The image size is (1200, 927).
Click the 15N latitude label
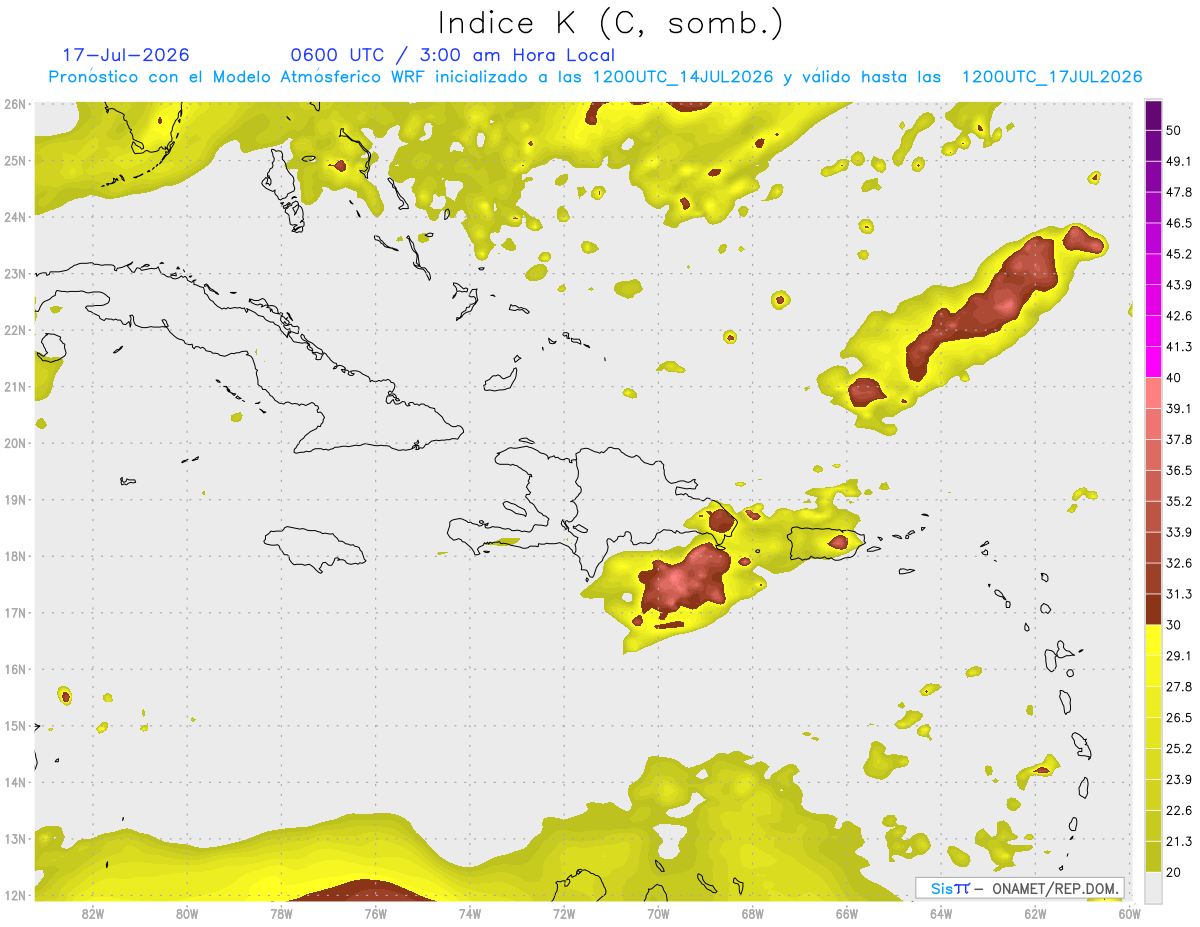pos(15,725)
